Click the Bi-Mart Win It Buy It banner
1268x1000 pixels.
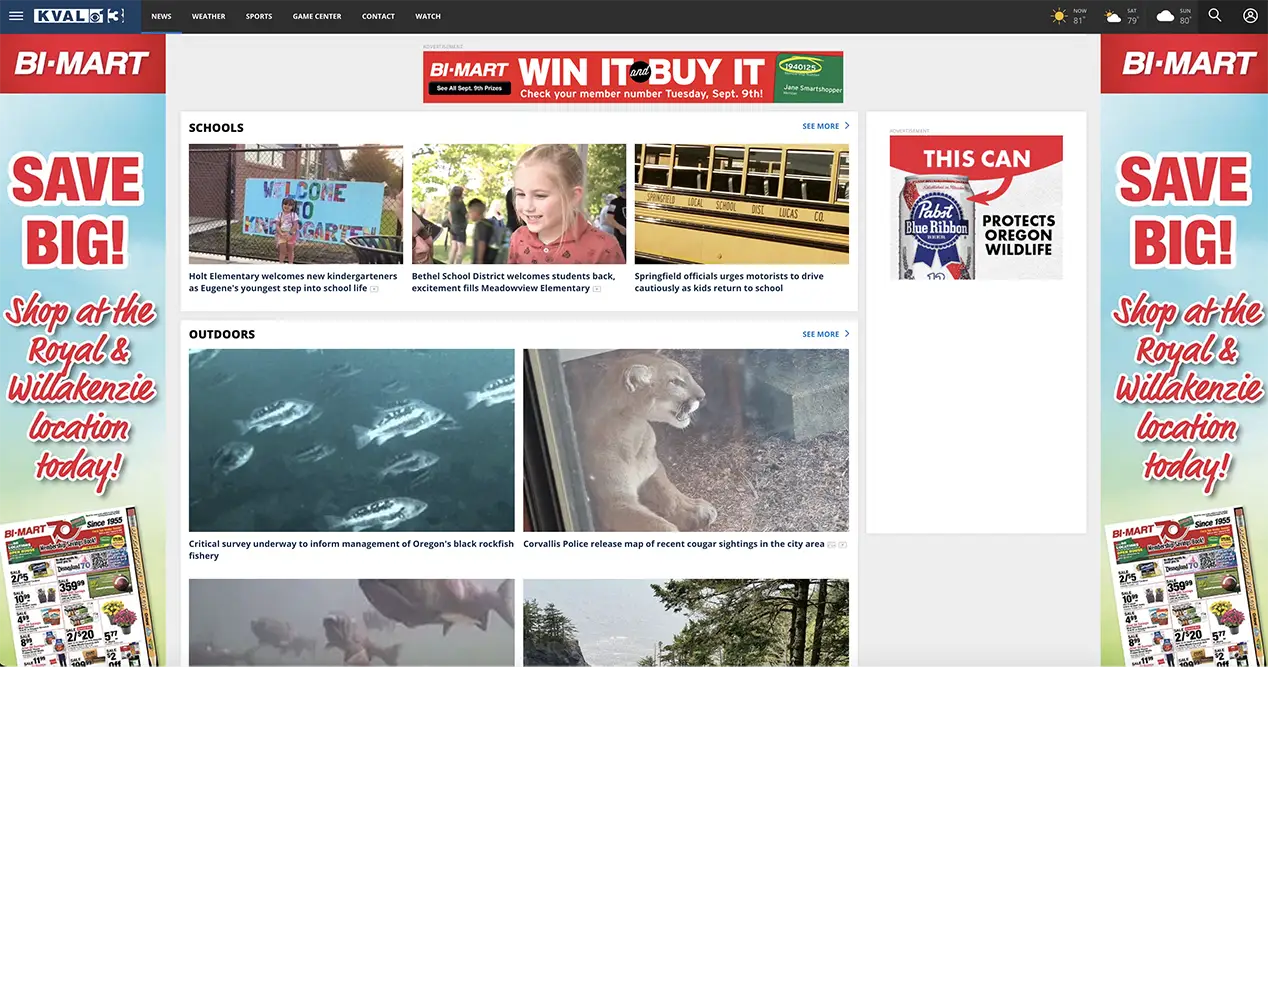(x=633, y=77)
